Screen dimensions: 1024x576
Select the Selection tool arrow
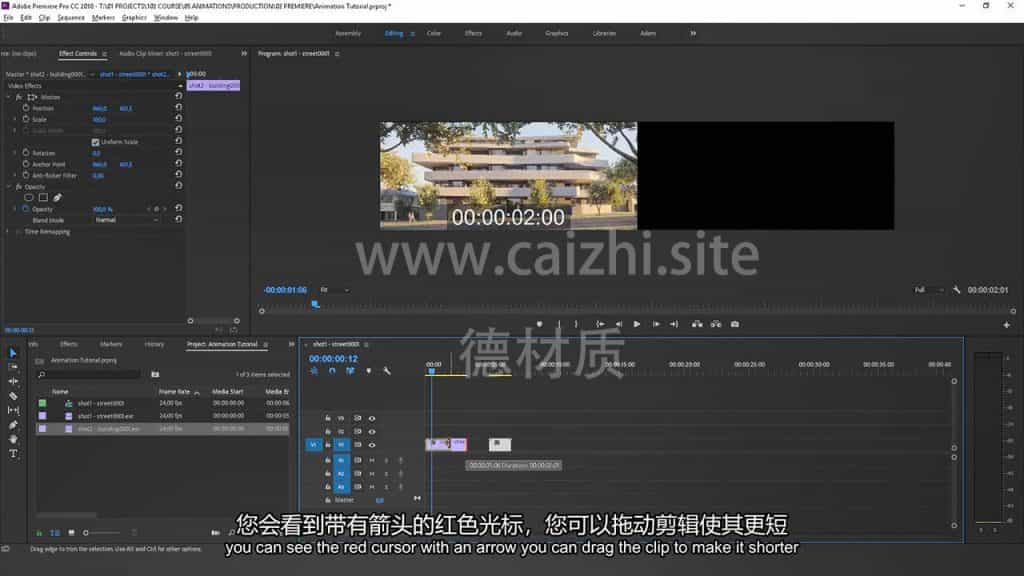coord(13,353)
